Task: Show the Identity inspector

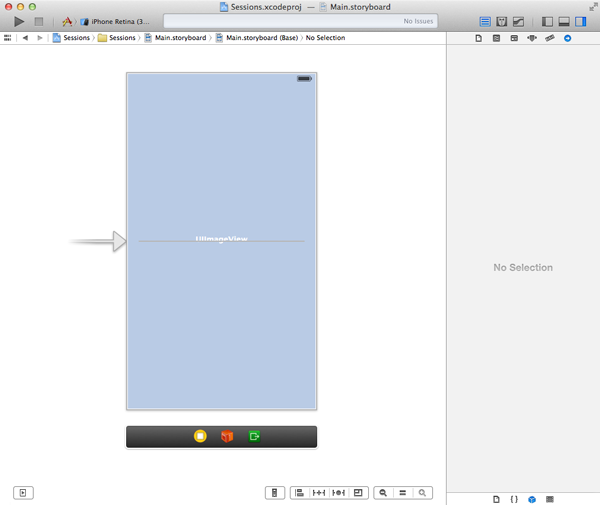Action: (x=514, y=38)
